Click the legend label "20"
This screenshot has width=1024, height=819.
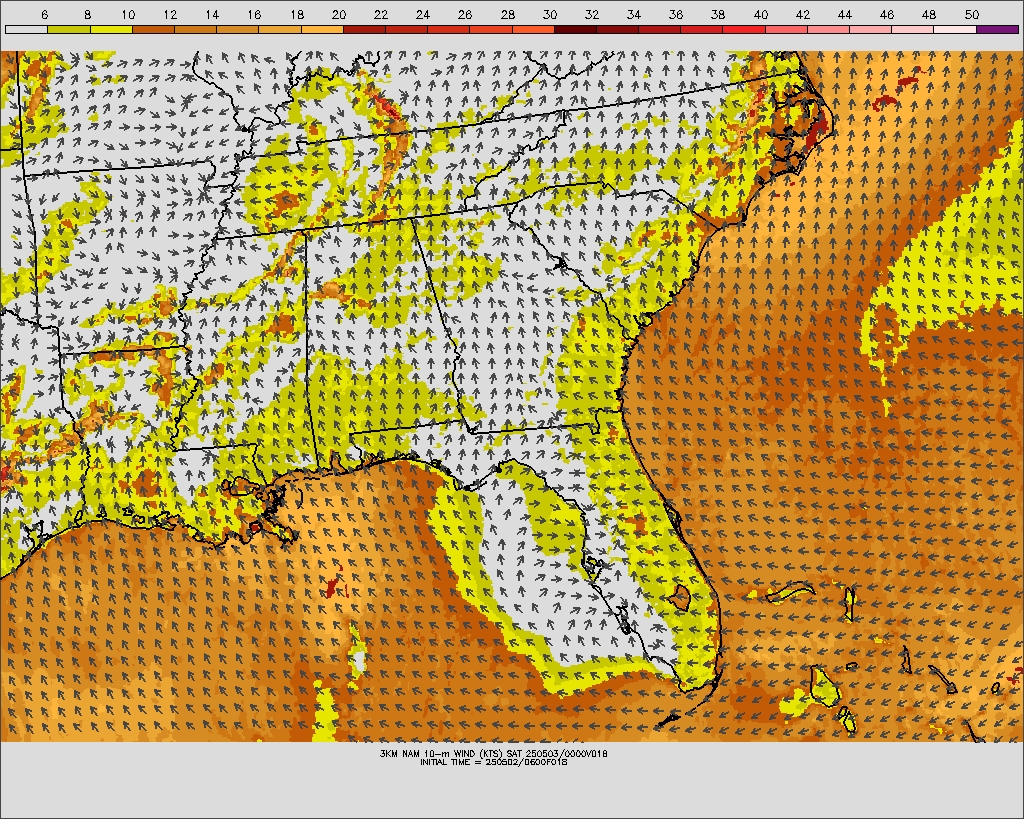[x=339, y=15]
